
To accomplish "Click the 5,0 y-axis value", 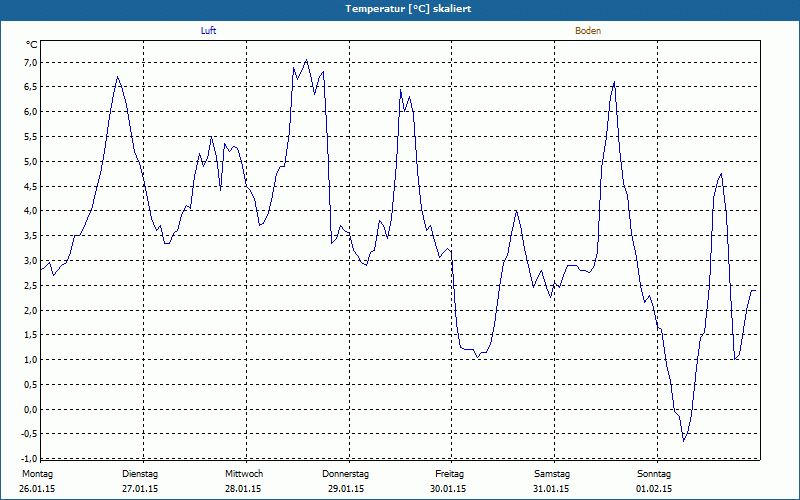I will (31, 162).
